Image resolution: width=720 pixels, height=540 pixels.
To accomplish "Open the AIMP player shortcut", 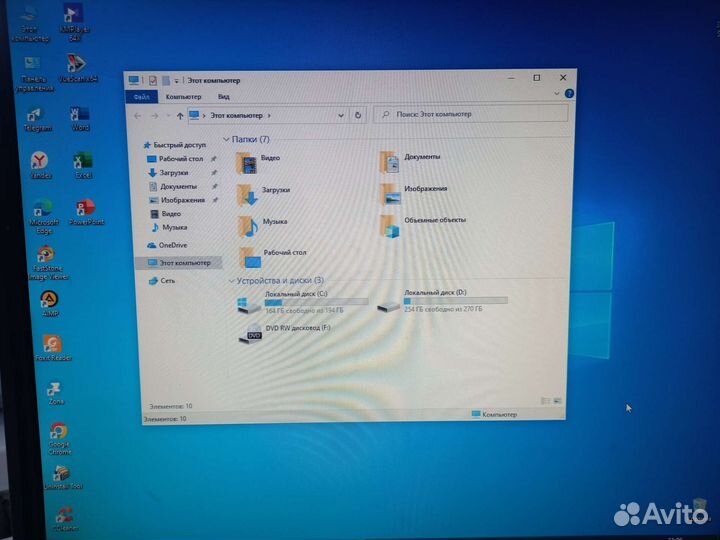I will click(47, 299).
